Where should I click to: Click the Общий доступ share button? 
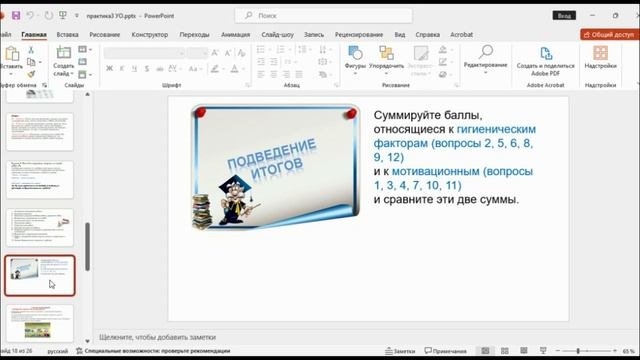click(x=609, y=35)
